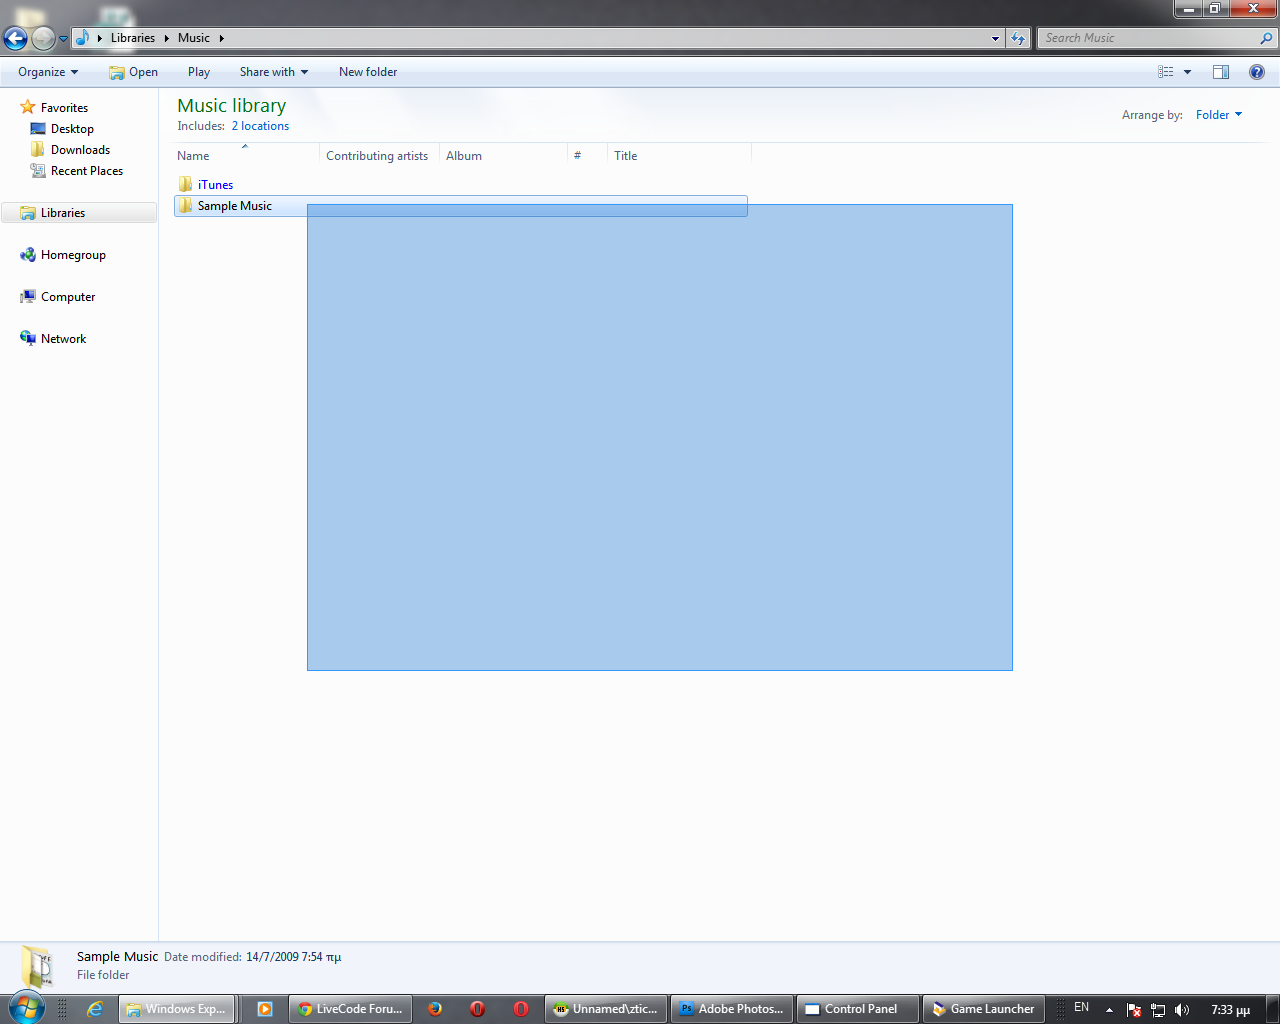Click the Play toolbar button
This screenshot has height=1024, width=1280.
[198, 72]
